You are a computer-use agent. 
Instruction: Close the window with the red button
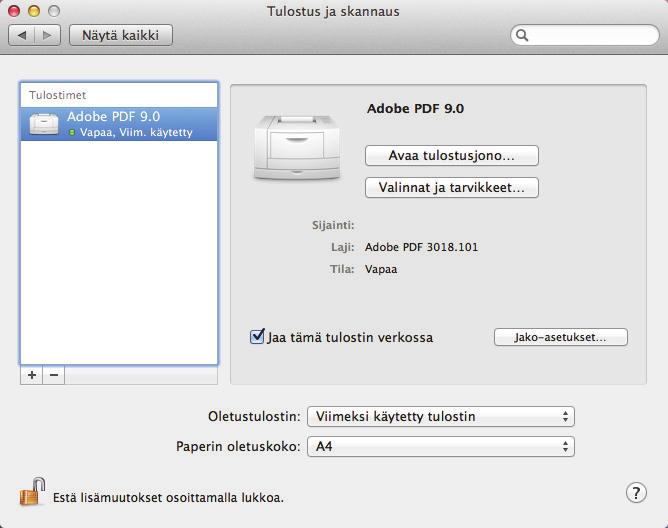[14, 11]
